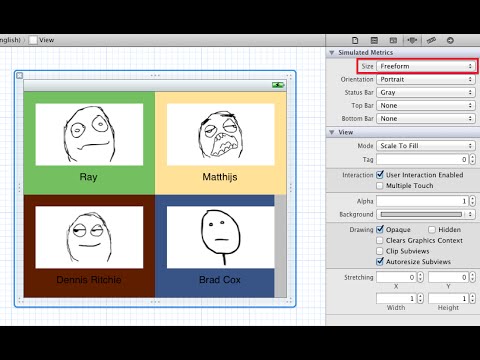Viewport: 480px width, 360px height.
Task: Select the Matthijs label on yellow cell
Action: (x=220, y=177)
